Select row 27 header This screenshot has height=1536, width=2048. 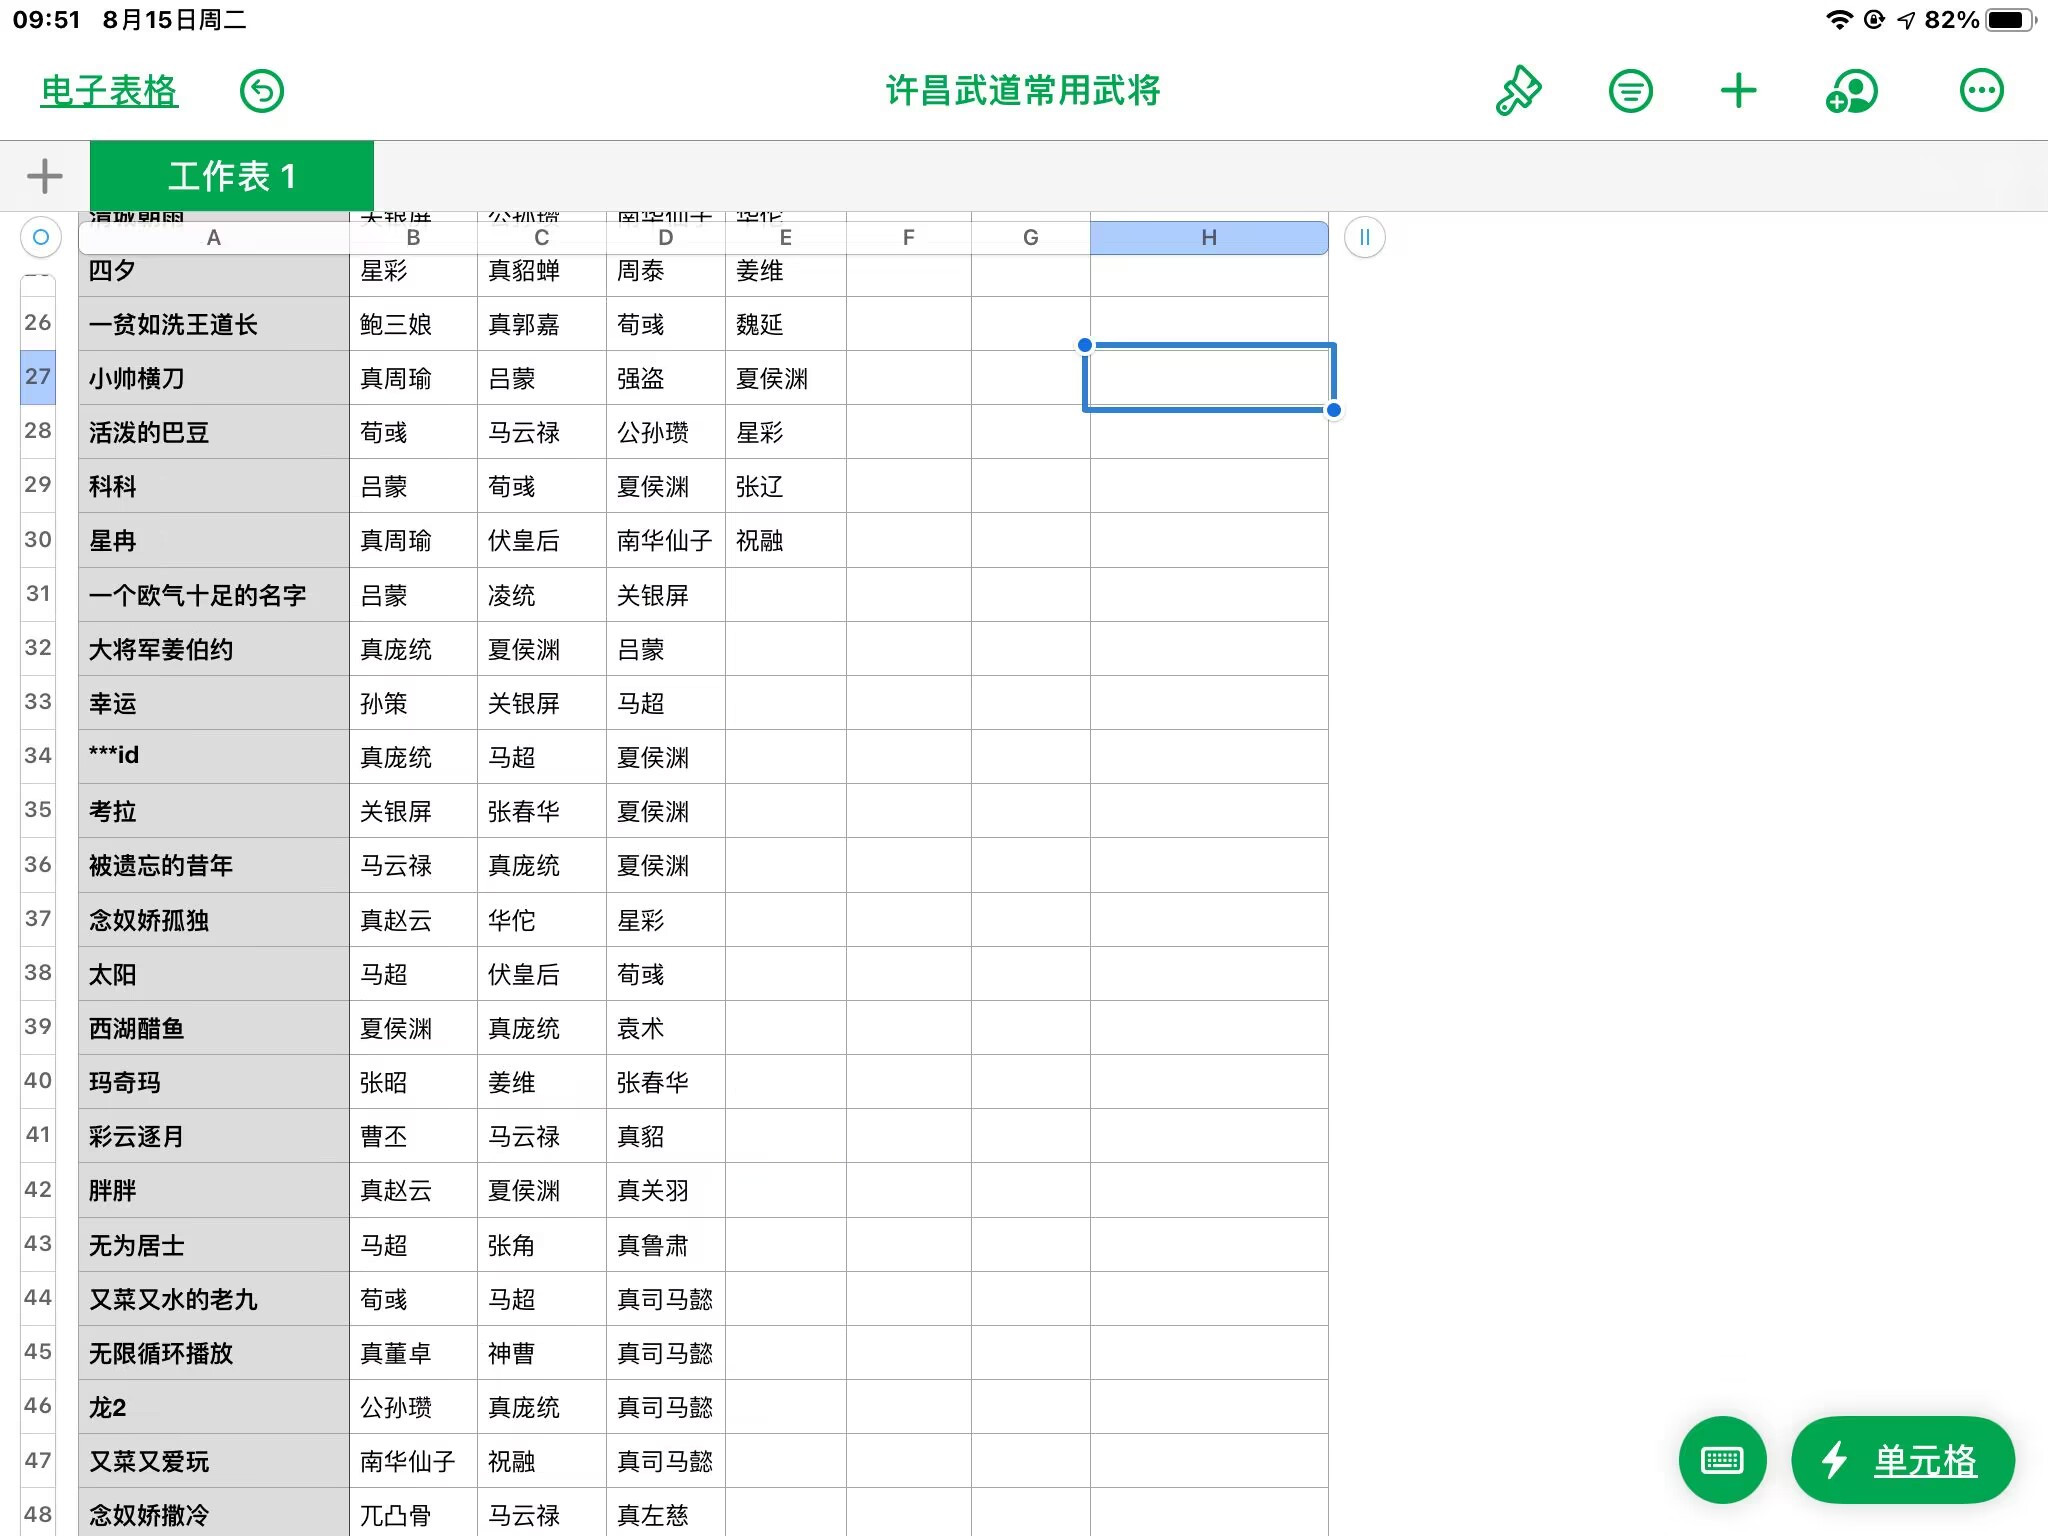tap(38, 377)
